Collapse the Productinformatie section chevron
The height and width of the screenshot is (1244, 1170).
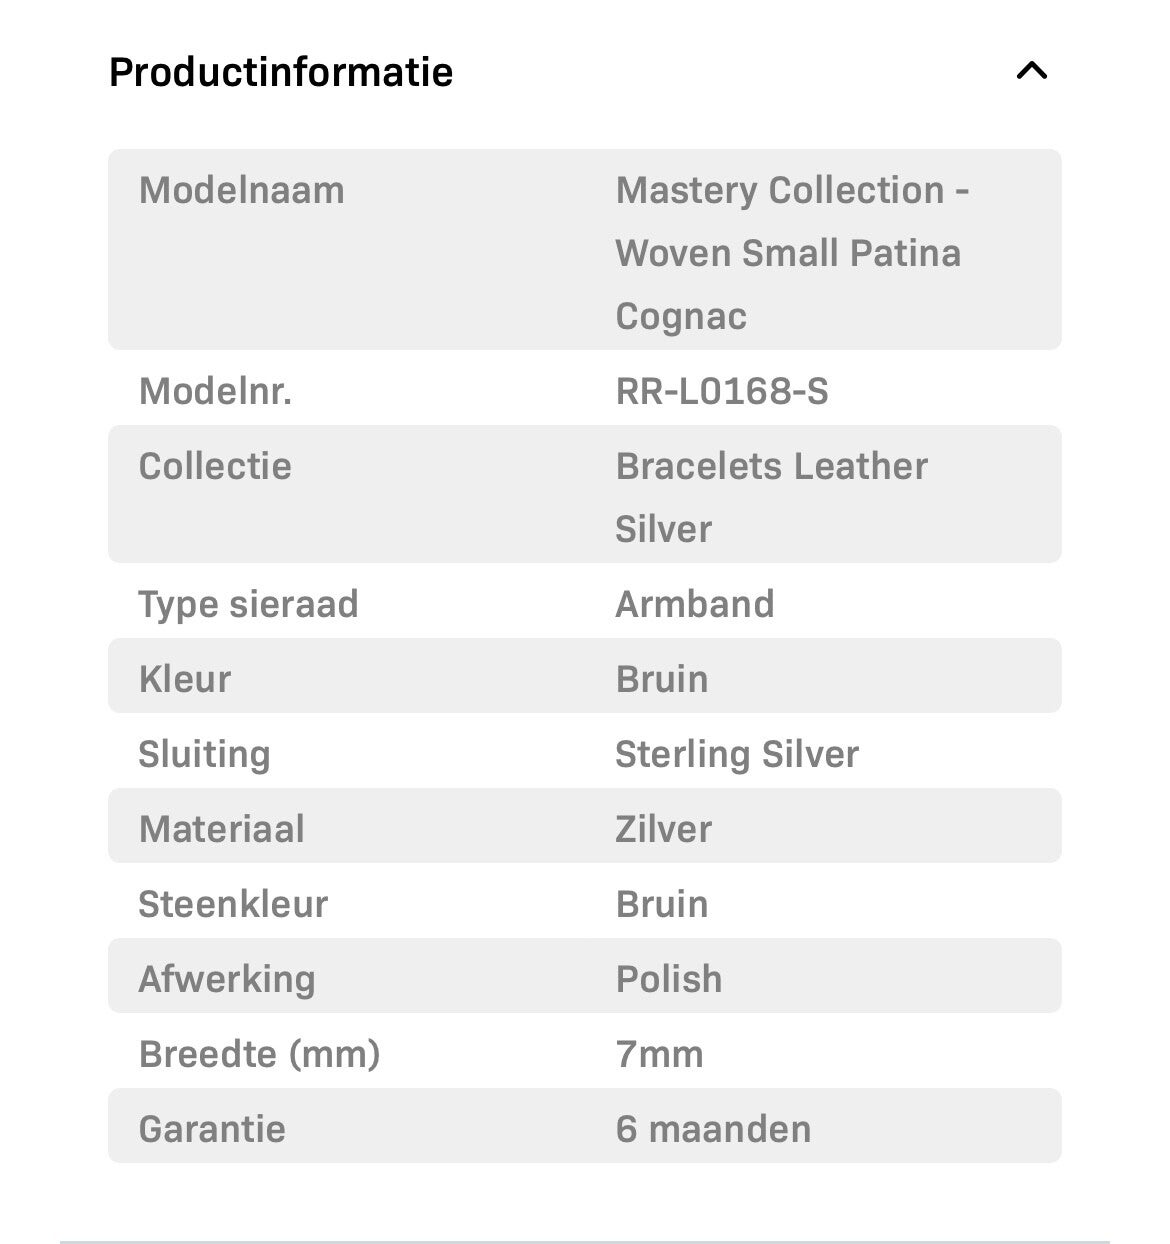[1031, 71]
